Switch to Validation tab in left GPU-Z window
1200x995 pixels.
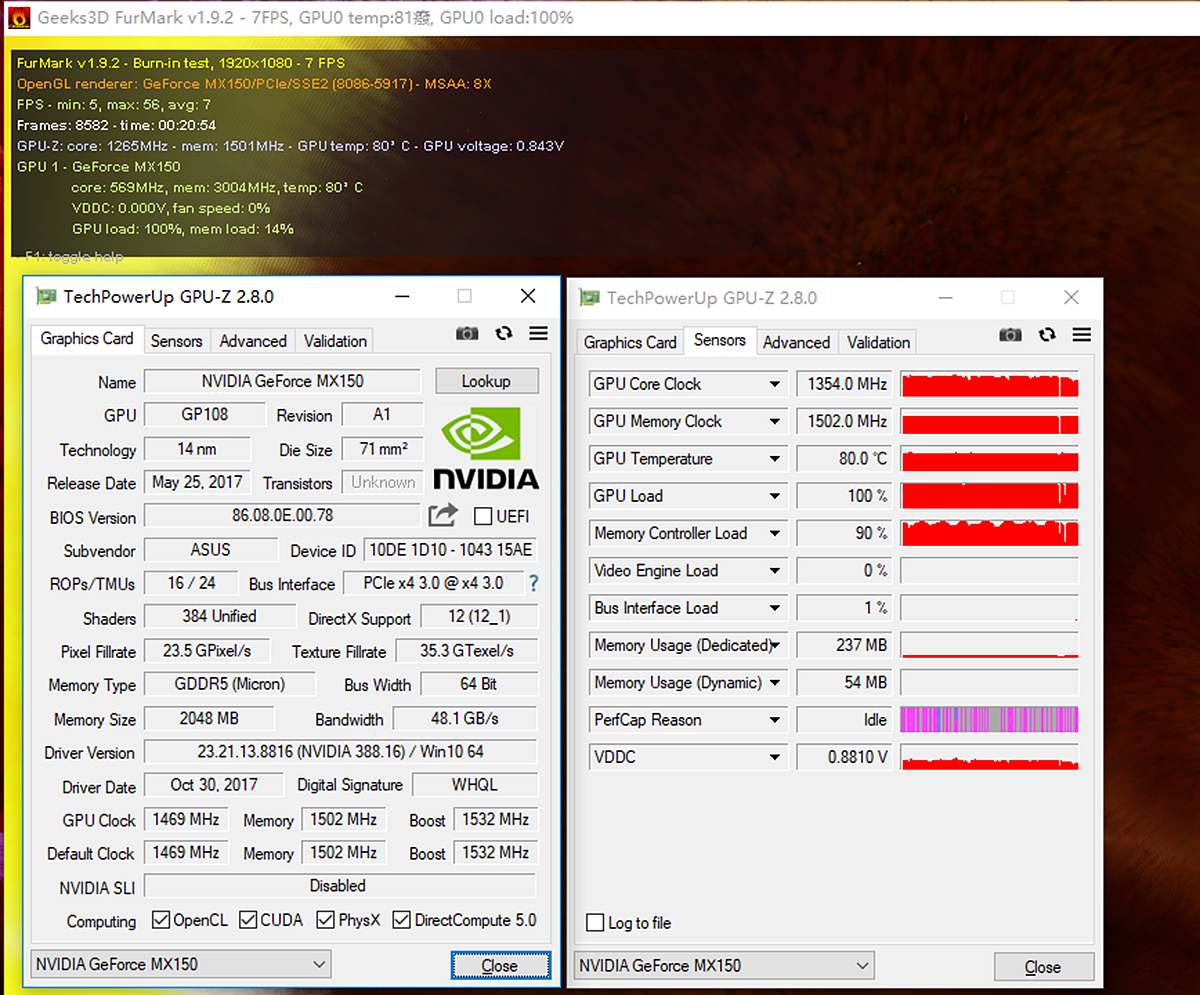(x=335, y=341)
